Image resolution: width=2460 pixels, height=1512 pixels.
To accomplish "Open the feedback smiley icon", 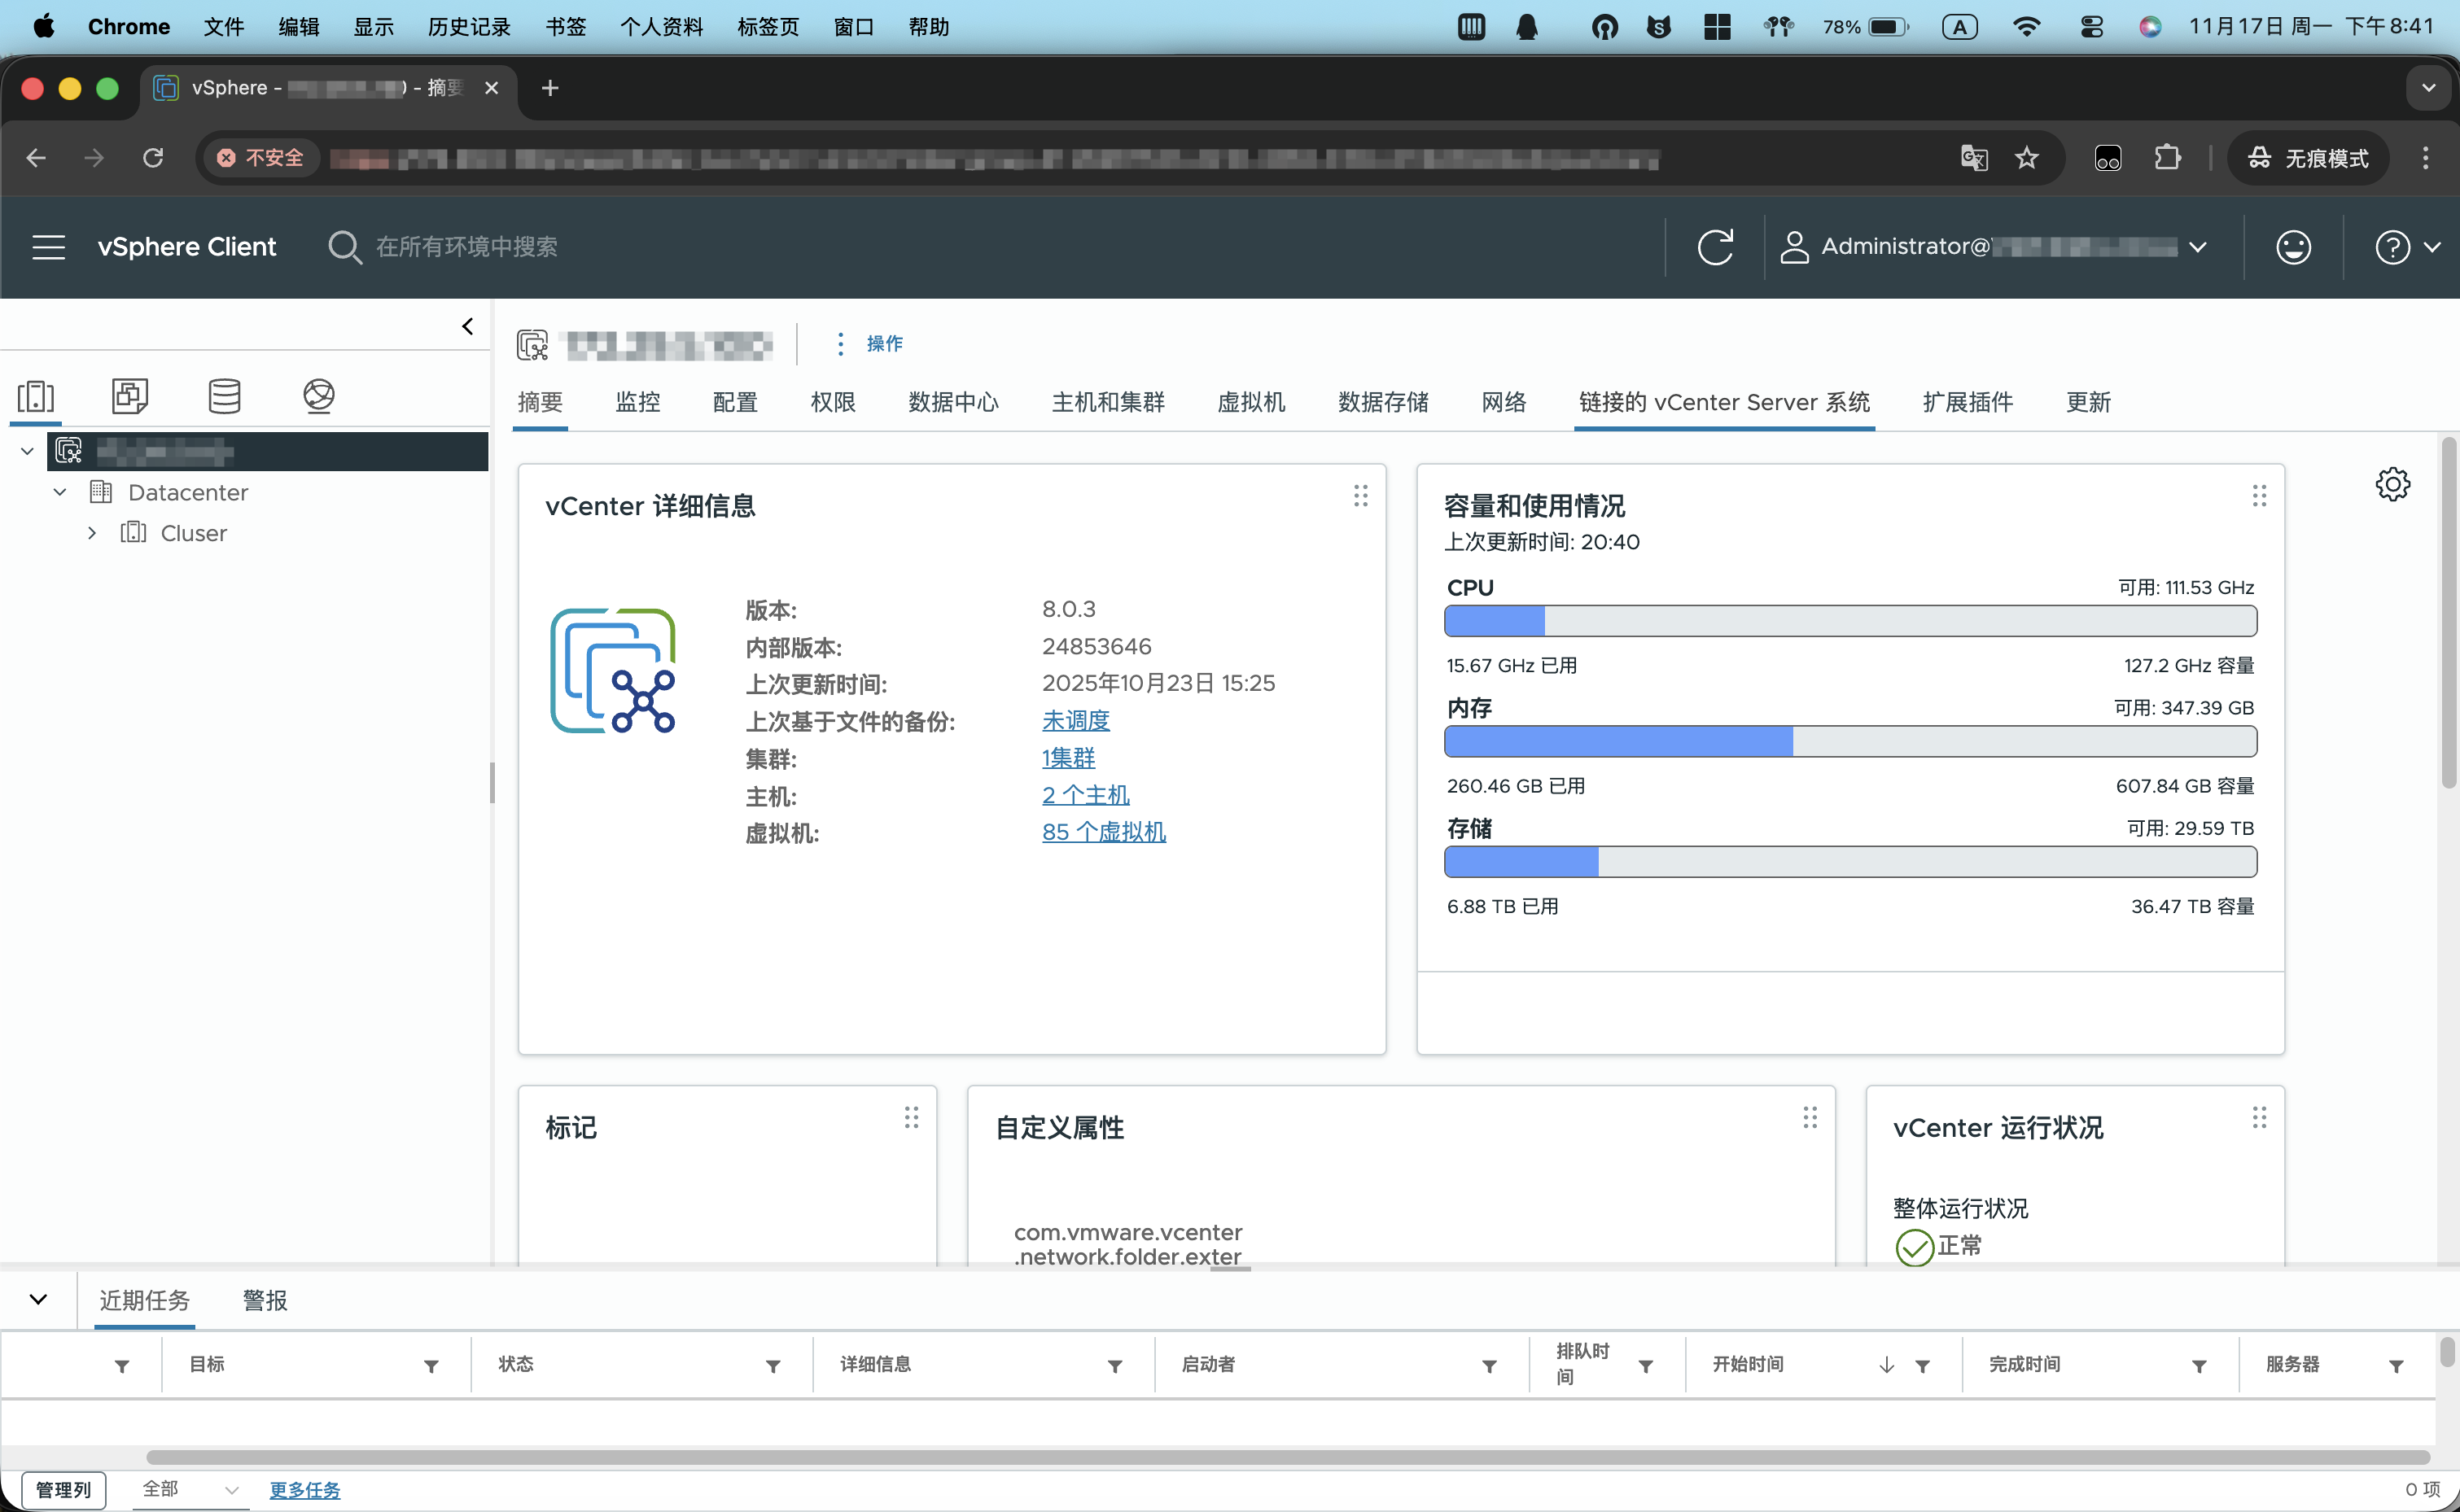I will coord(2293,247).
